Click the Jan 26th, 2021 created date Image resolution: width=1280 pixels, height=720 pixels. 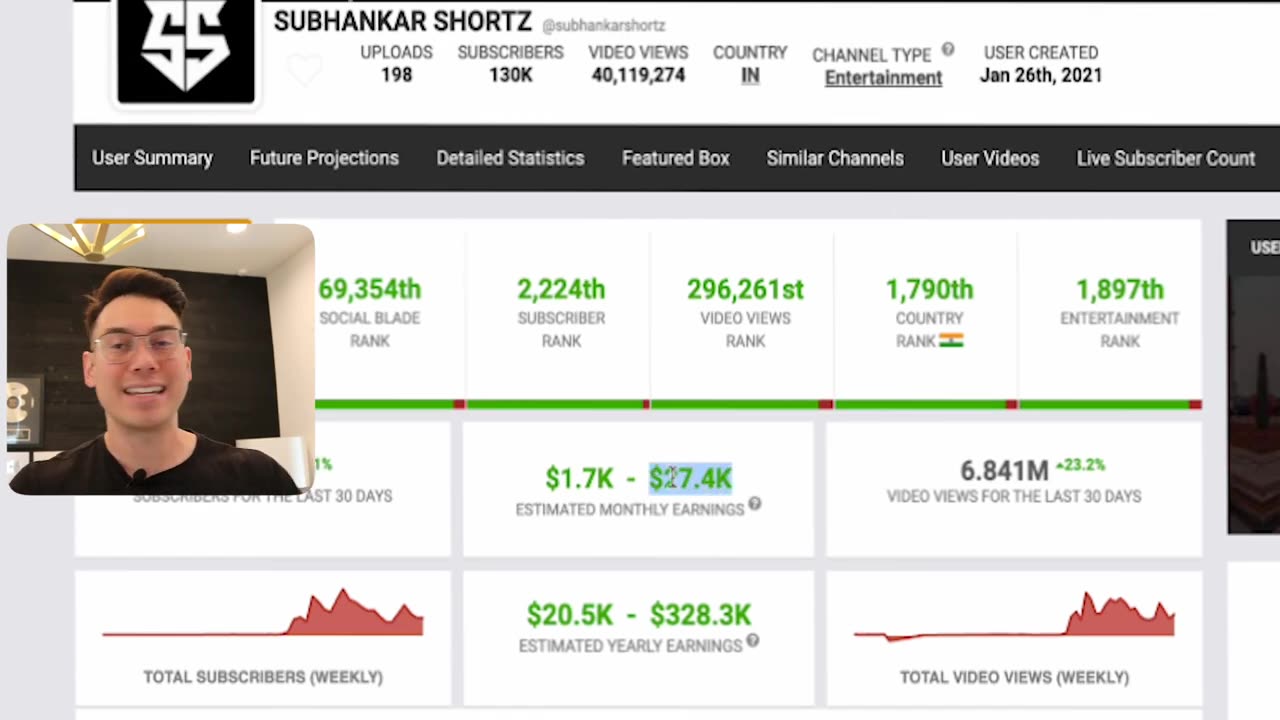1041,75
